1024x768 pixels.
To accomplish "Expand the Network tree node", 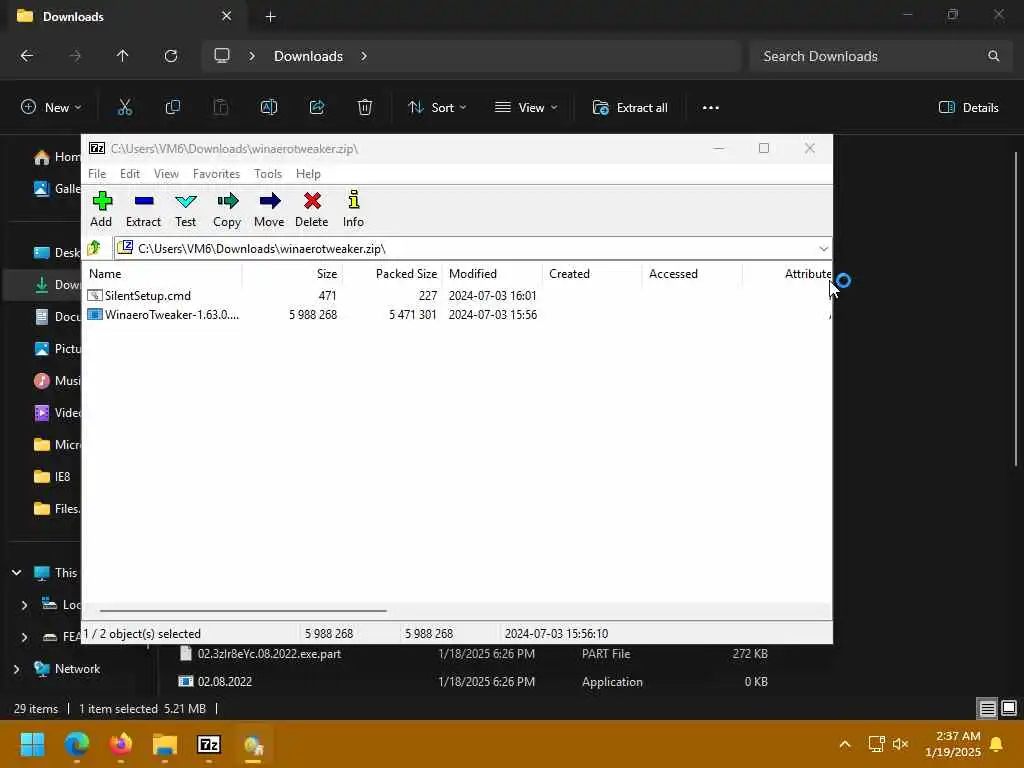I will point(16,669).
